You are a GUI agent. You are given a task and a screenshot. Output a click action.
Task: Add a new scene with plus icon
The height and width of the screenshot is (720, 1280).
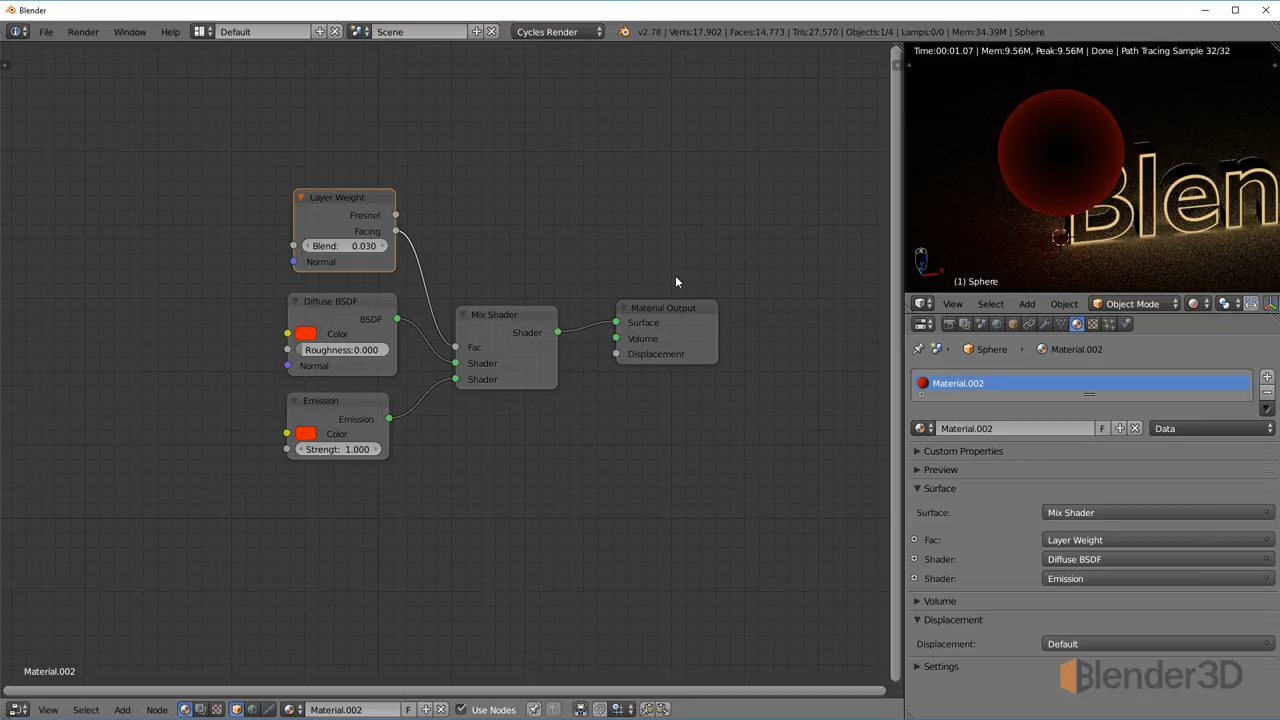point(477,32)
